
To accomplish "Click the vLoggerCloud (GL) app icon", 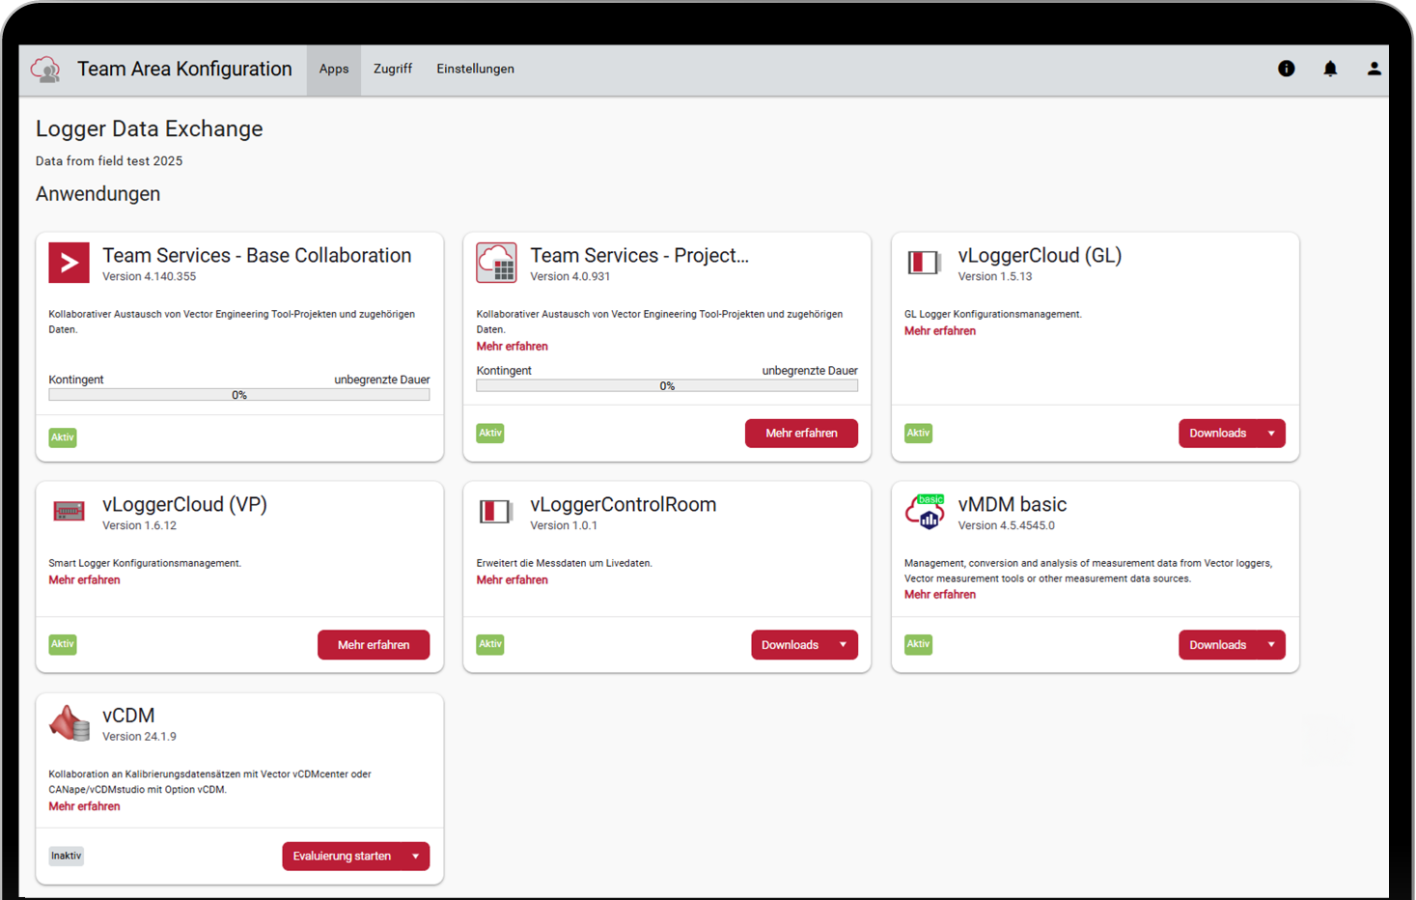I will click(924, 263).
